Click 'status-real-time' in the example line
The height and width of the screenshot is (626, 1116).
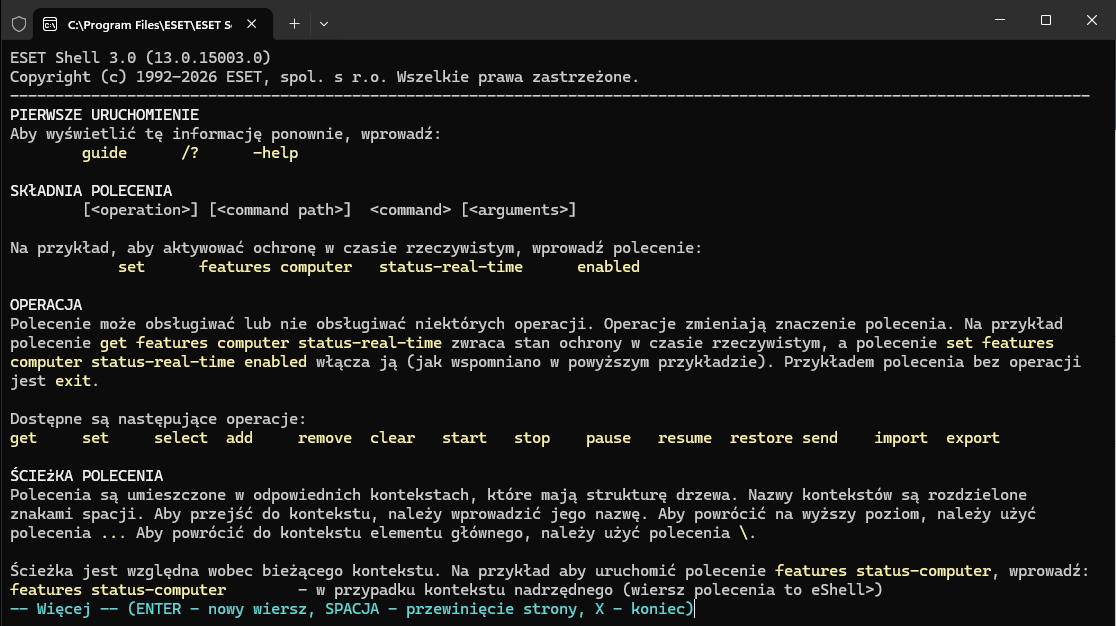pos(451,267)
